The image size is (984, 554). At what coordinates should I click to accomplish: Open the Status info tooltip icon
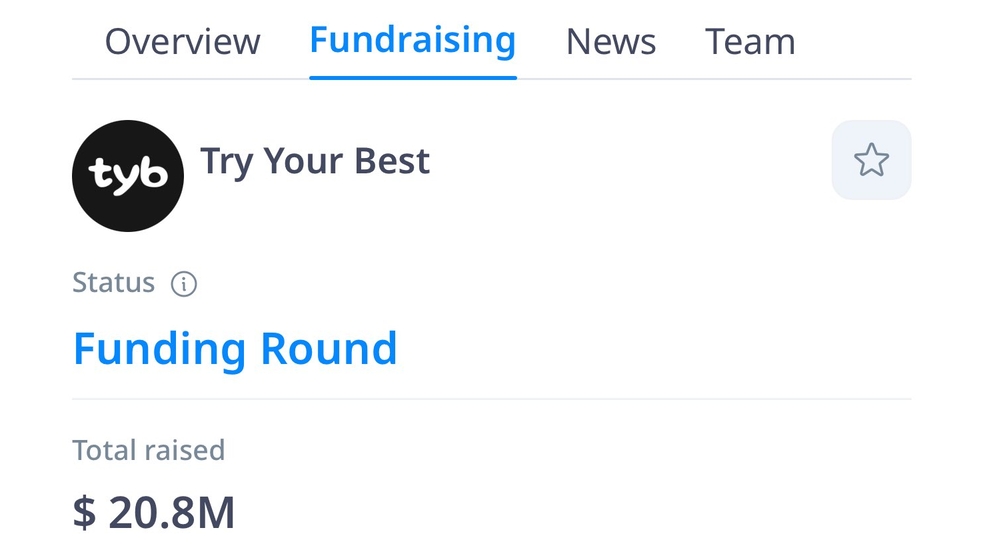[x=184, y=284]
